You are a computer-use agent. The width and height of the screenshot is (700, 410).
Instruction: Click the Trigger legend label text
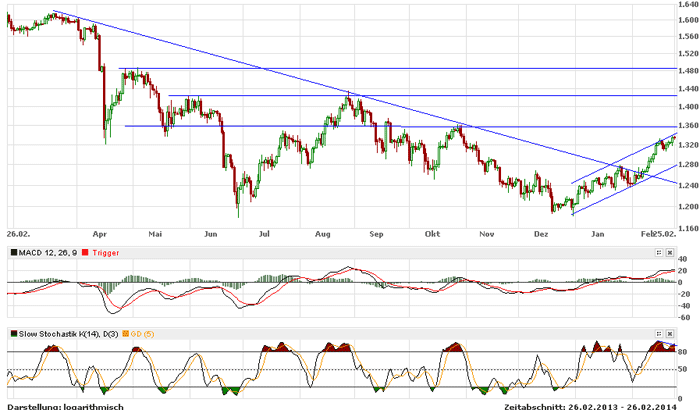(x=105, y=254)
